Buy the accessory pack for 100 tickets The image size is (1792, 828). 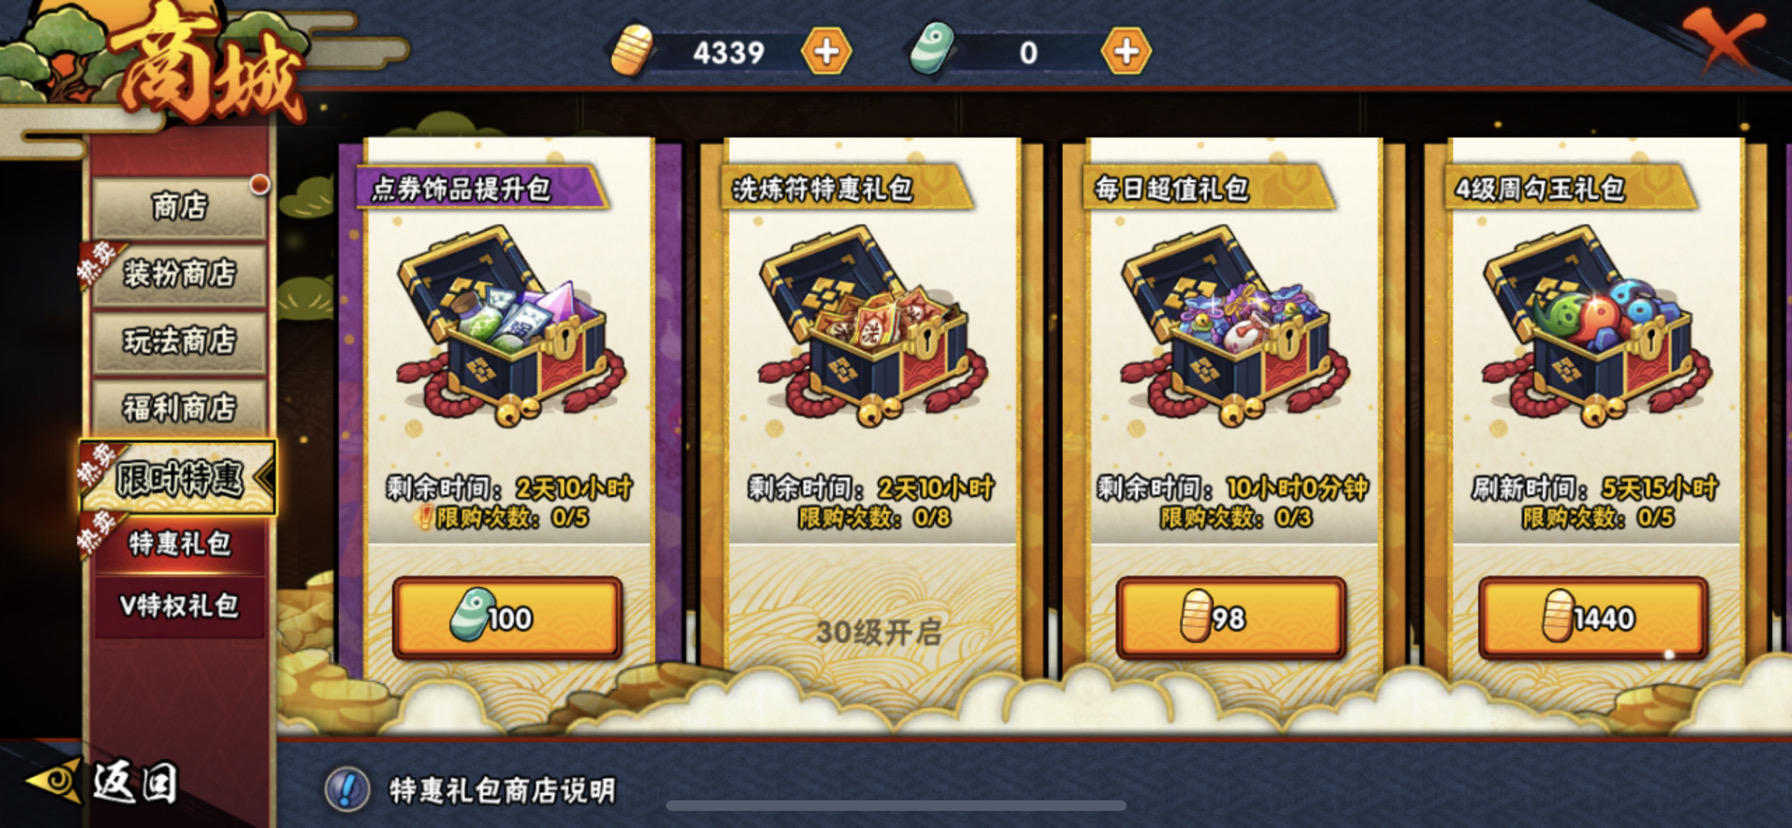pos(507,618)
